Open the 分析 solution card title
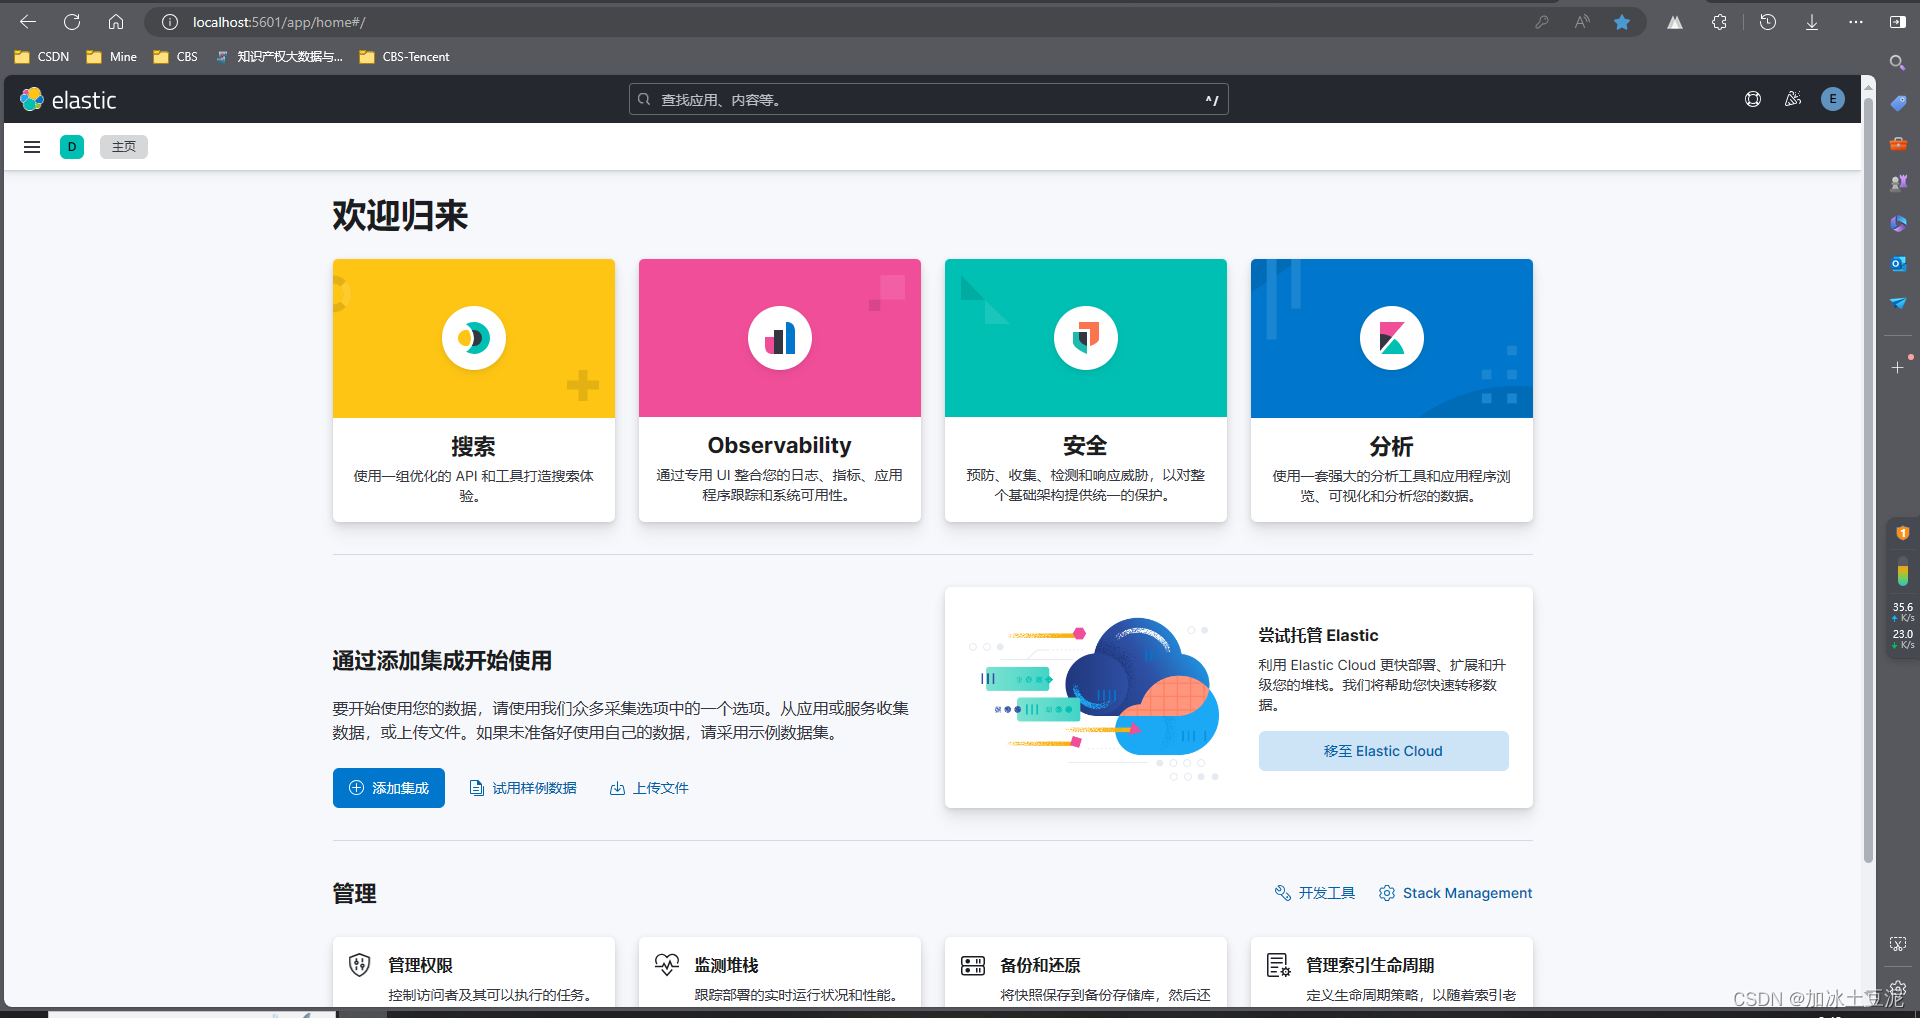Viewport: 1920px width, 1018px height. point(1391,446)
